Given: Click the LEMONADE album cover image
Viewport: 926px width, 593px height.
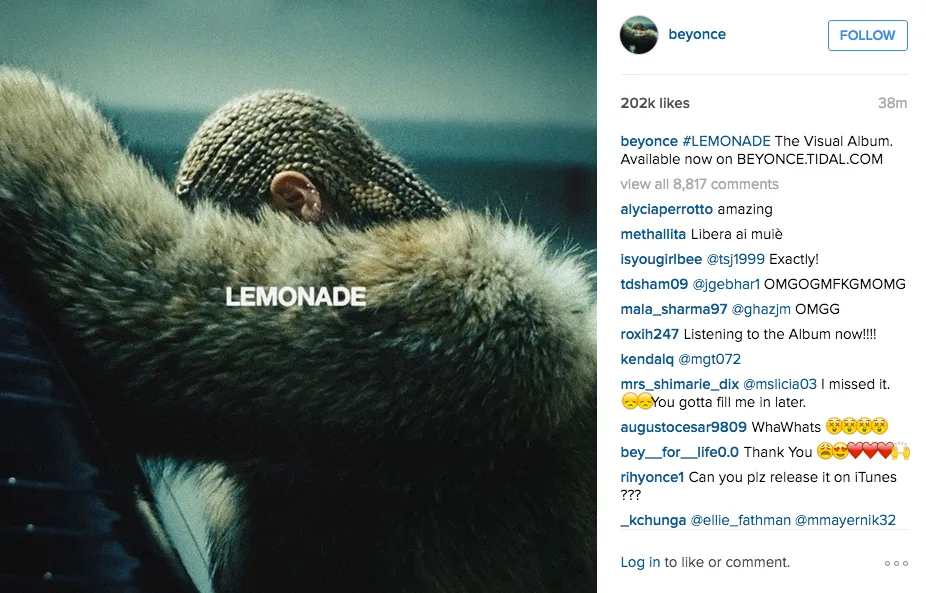Looking at the screenshot, I should coord(298,296).
